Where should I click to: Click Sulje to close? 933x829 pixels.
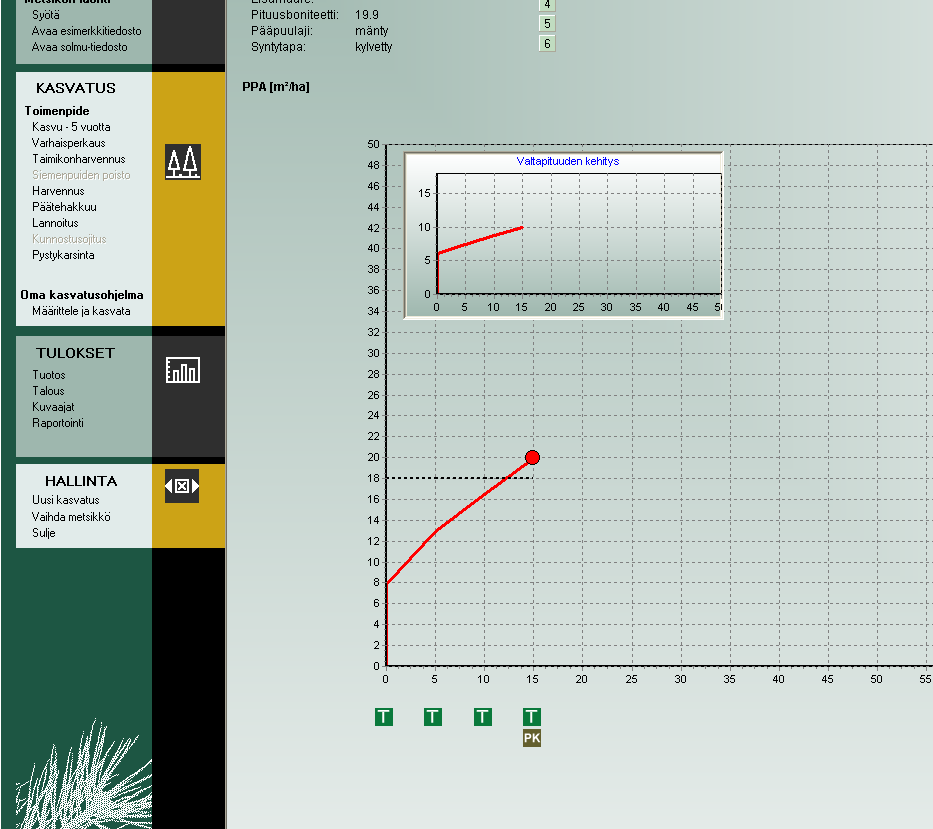(x=43, y=533)
